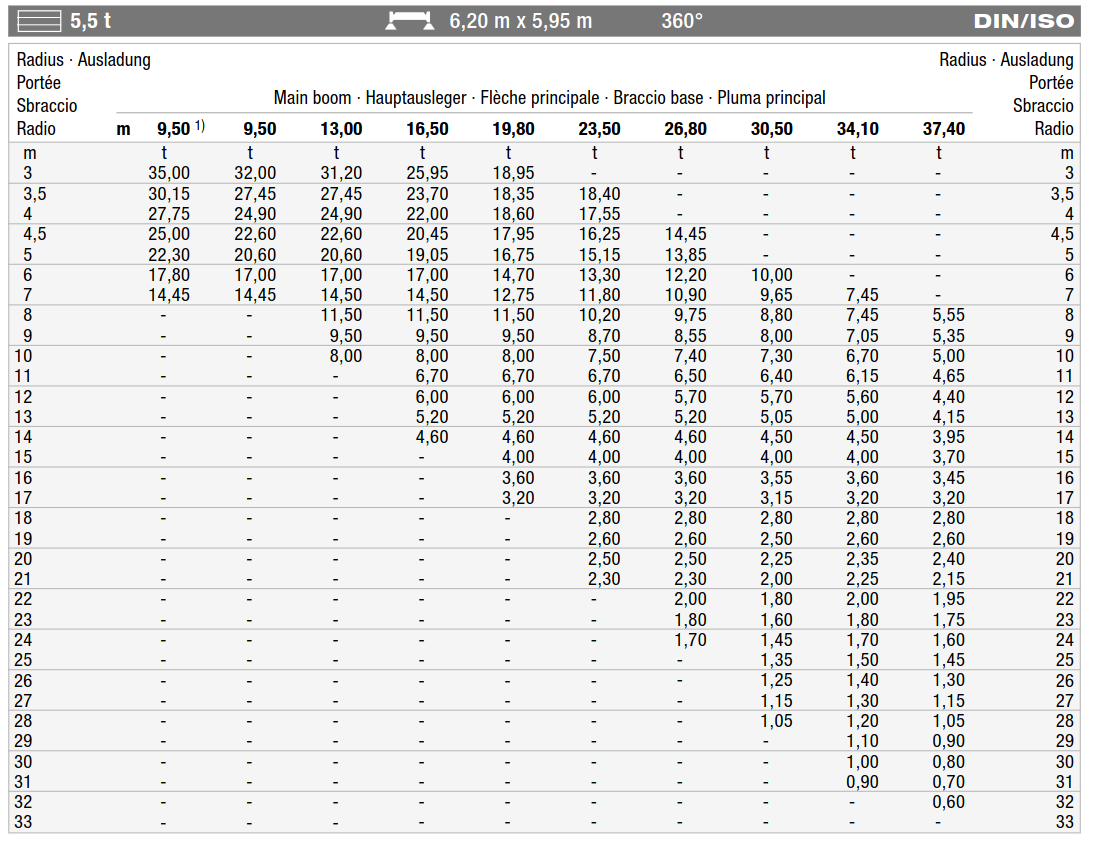The image size is (1095, 846).
Task: Select the 9,50 footnote 1) column header
Action: pyautogui.click(x=180, y=129)
